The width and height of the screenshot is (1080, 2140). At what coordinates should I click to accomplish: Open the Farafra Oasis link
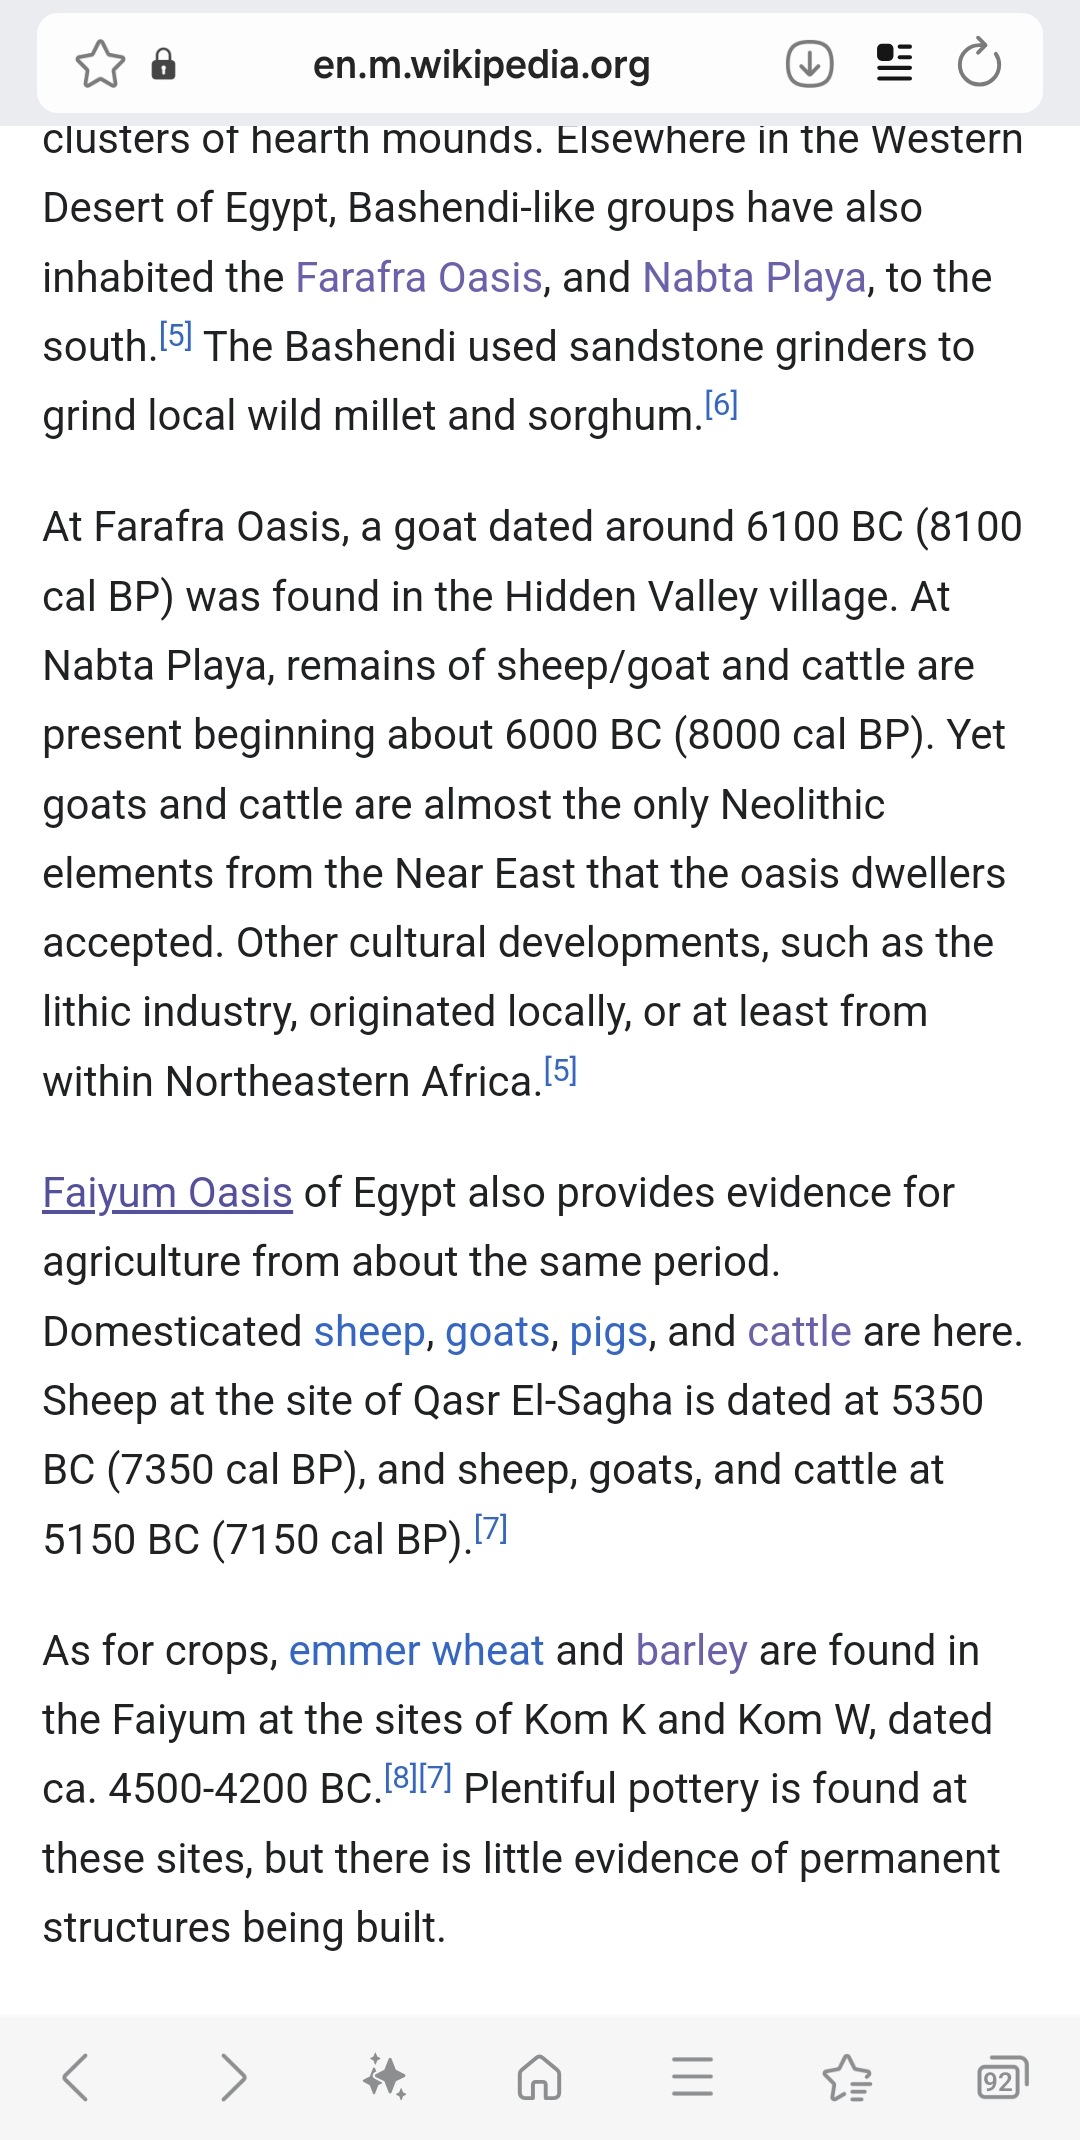419,278
